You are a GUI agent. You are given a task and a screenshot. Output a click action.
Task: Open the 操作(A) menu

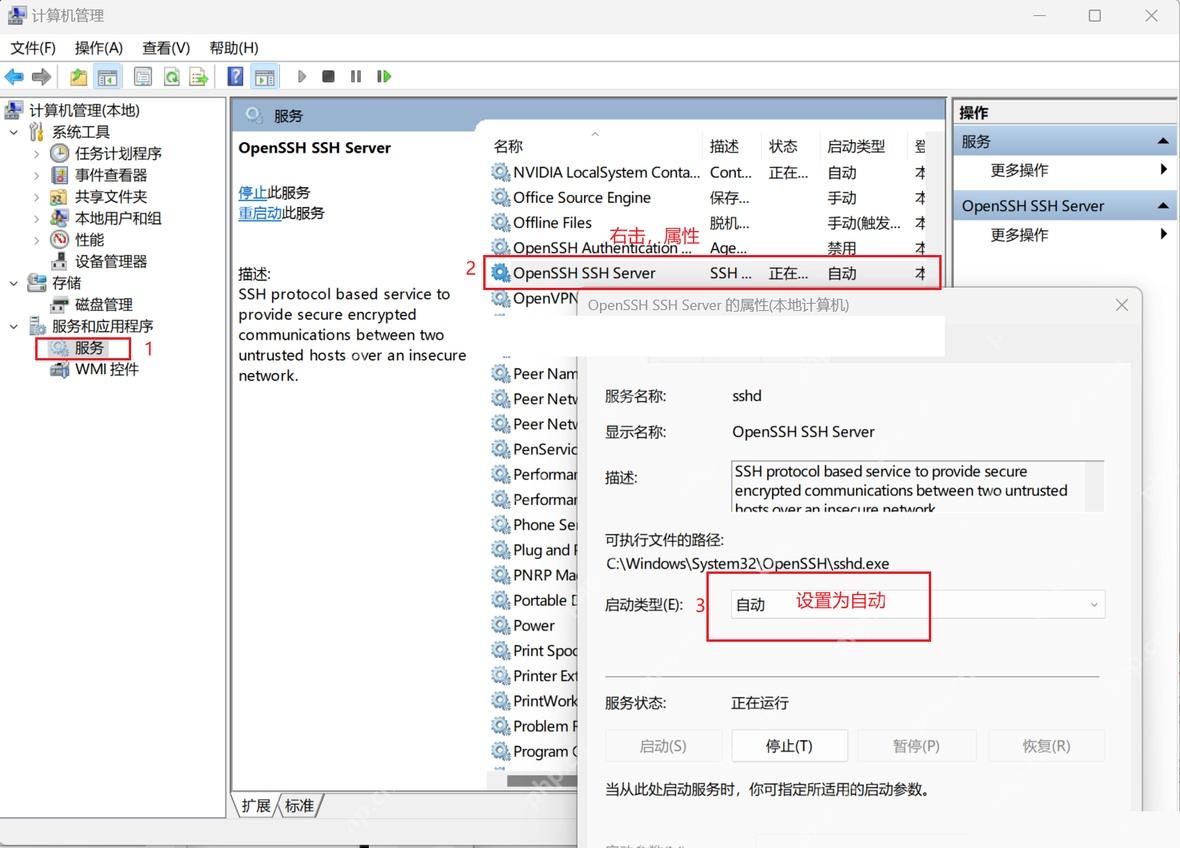(99, 48)
